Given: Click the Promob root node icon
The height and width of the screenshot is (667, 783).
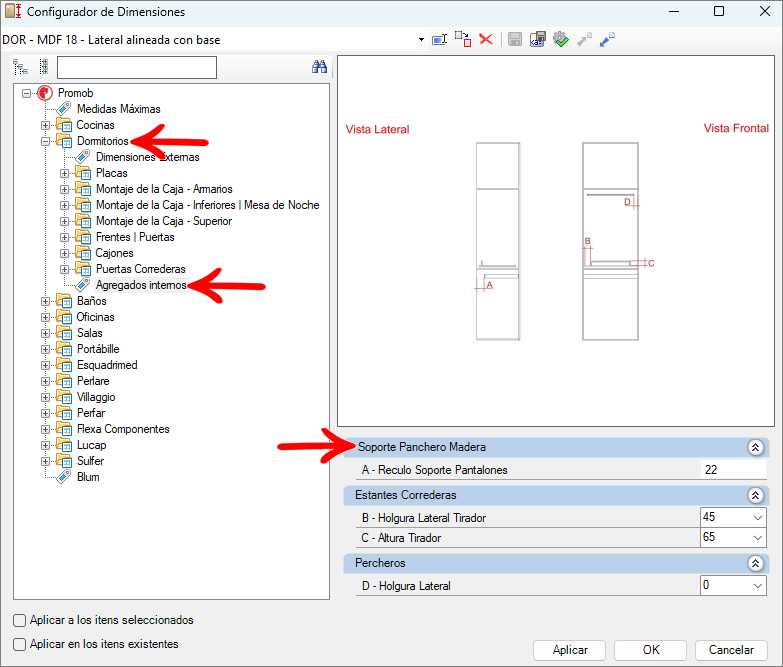Looking at the screenshot, I should [45, 93].
